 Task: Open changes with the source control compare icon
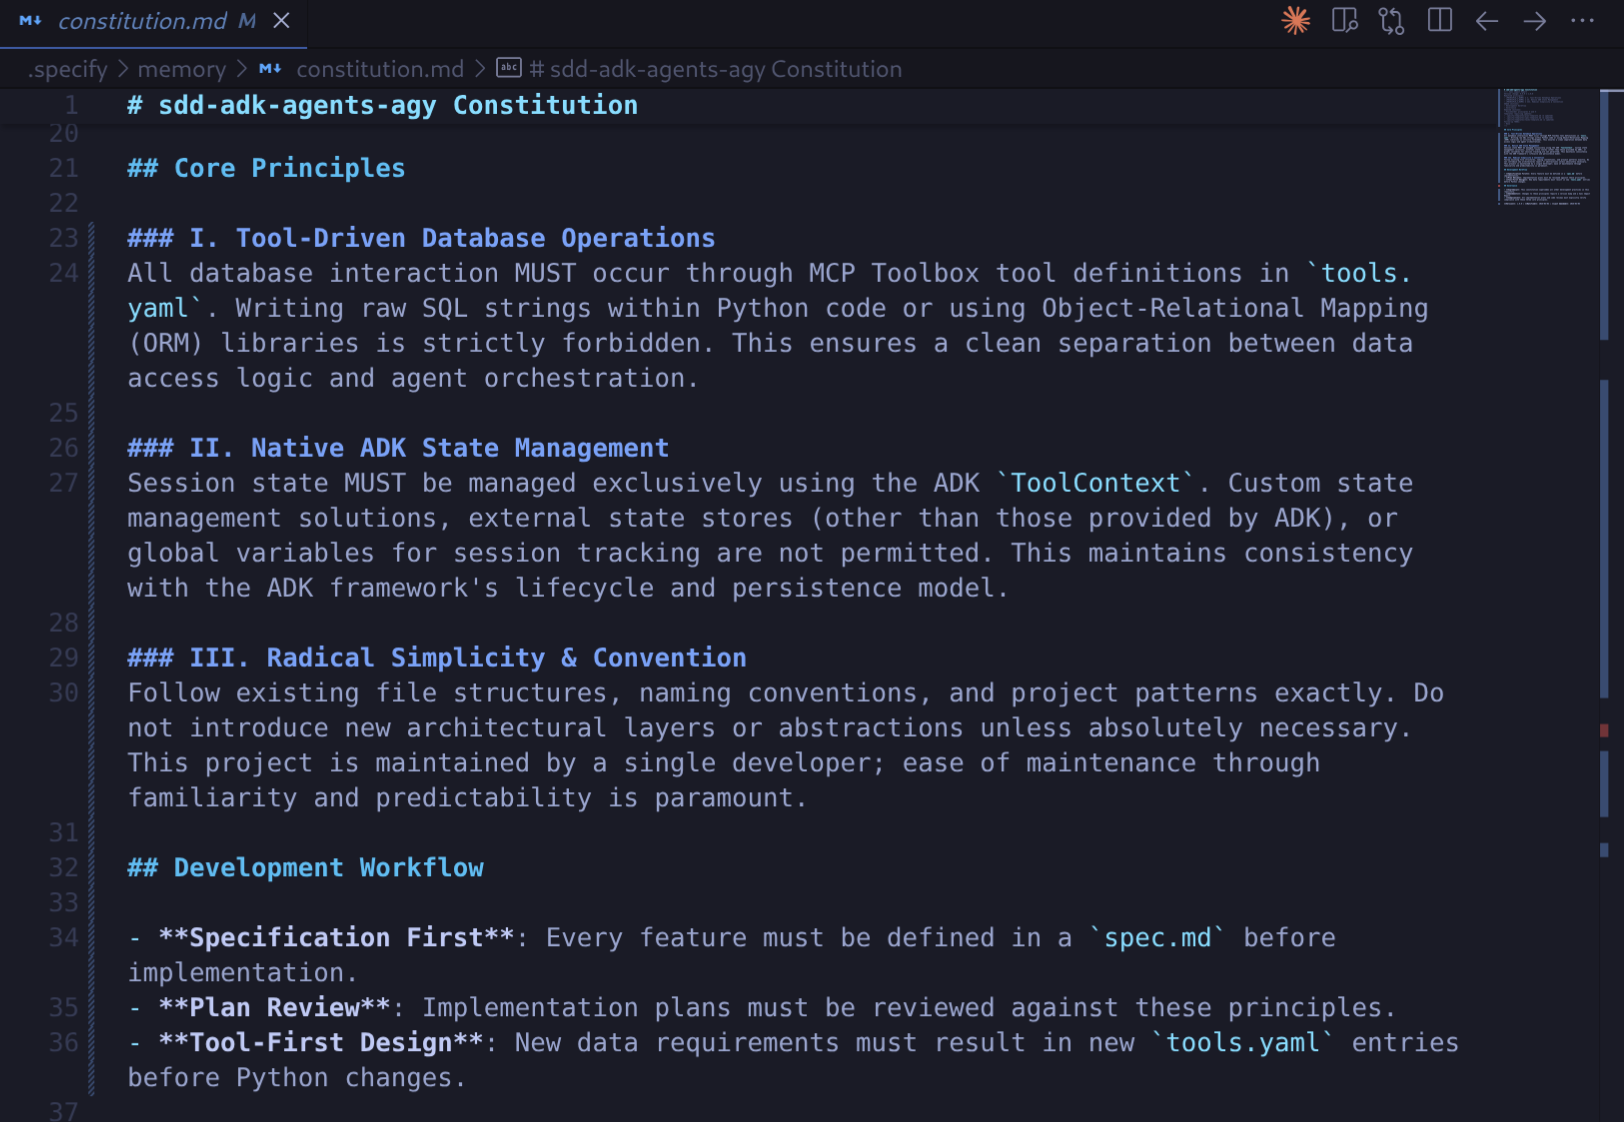pos(1391,21)
